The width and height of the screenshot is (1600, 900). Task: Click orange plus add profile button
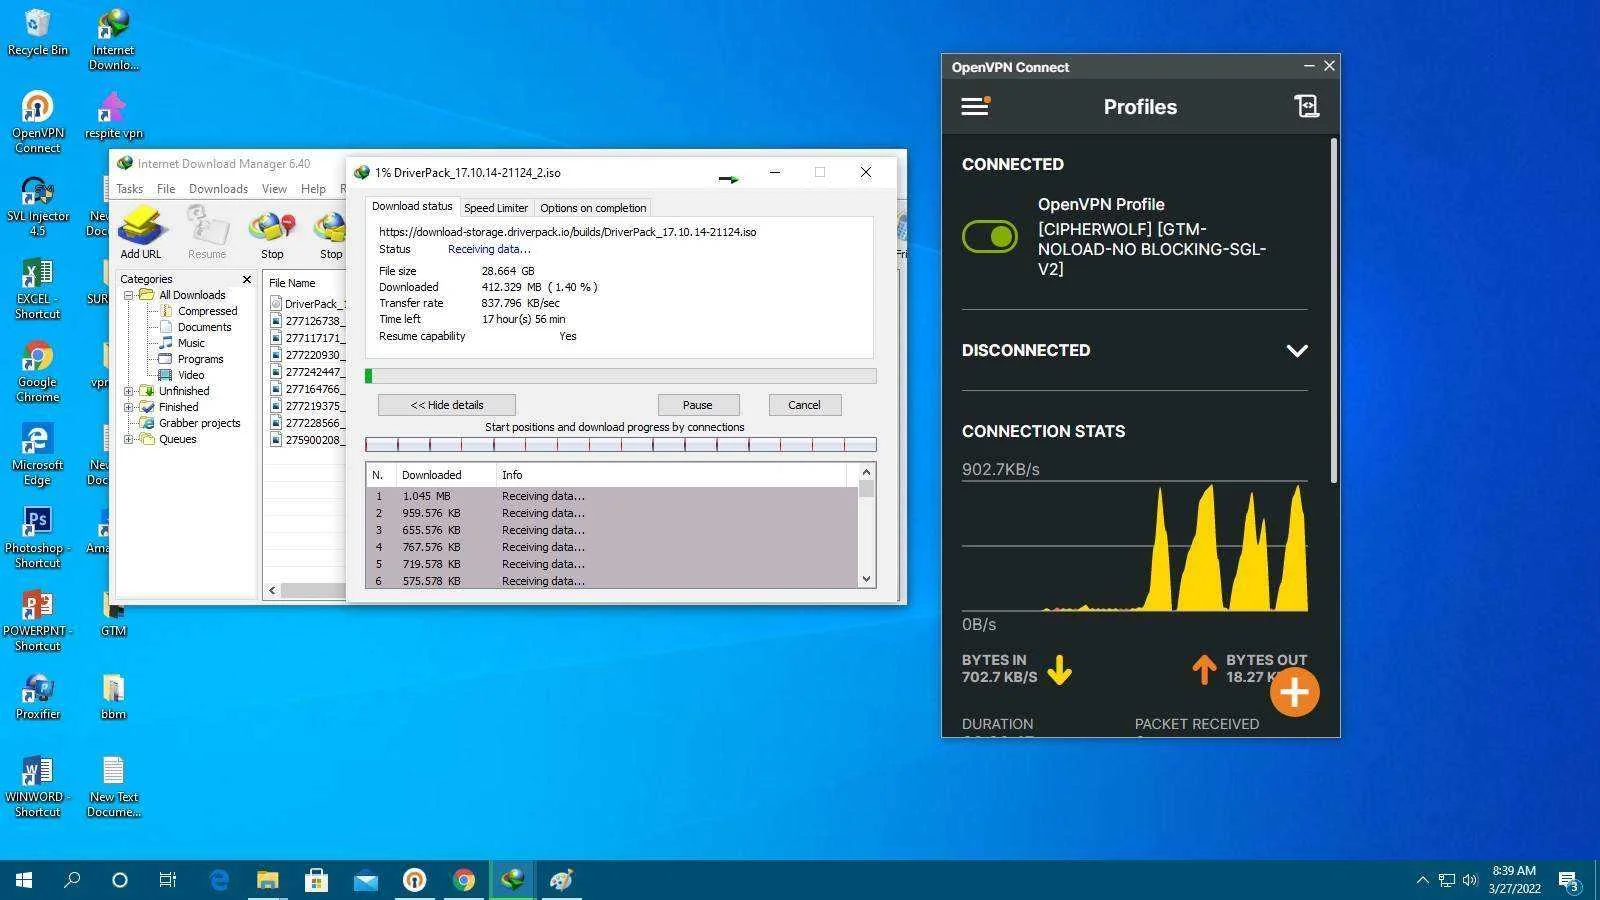tap(1294, 692)
